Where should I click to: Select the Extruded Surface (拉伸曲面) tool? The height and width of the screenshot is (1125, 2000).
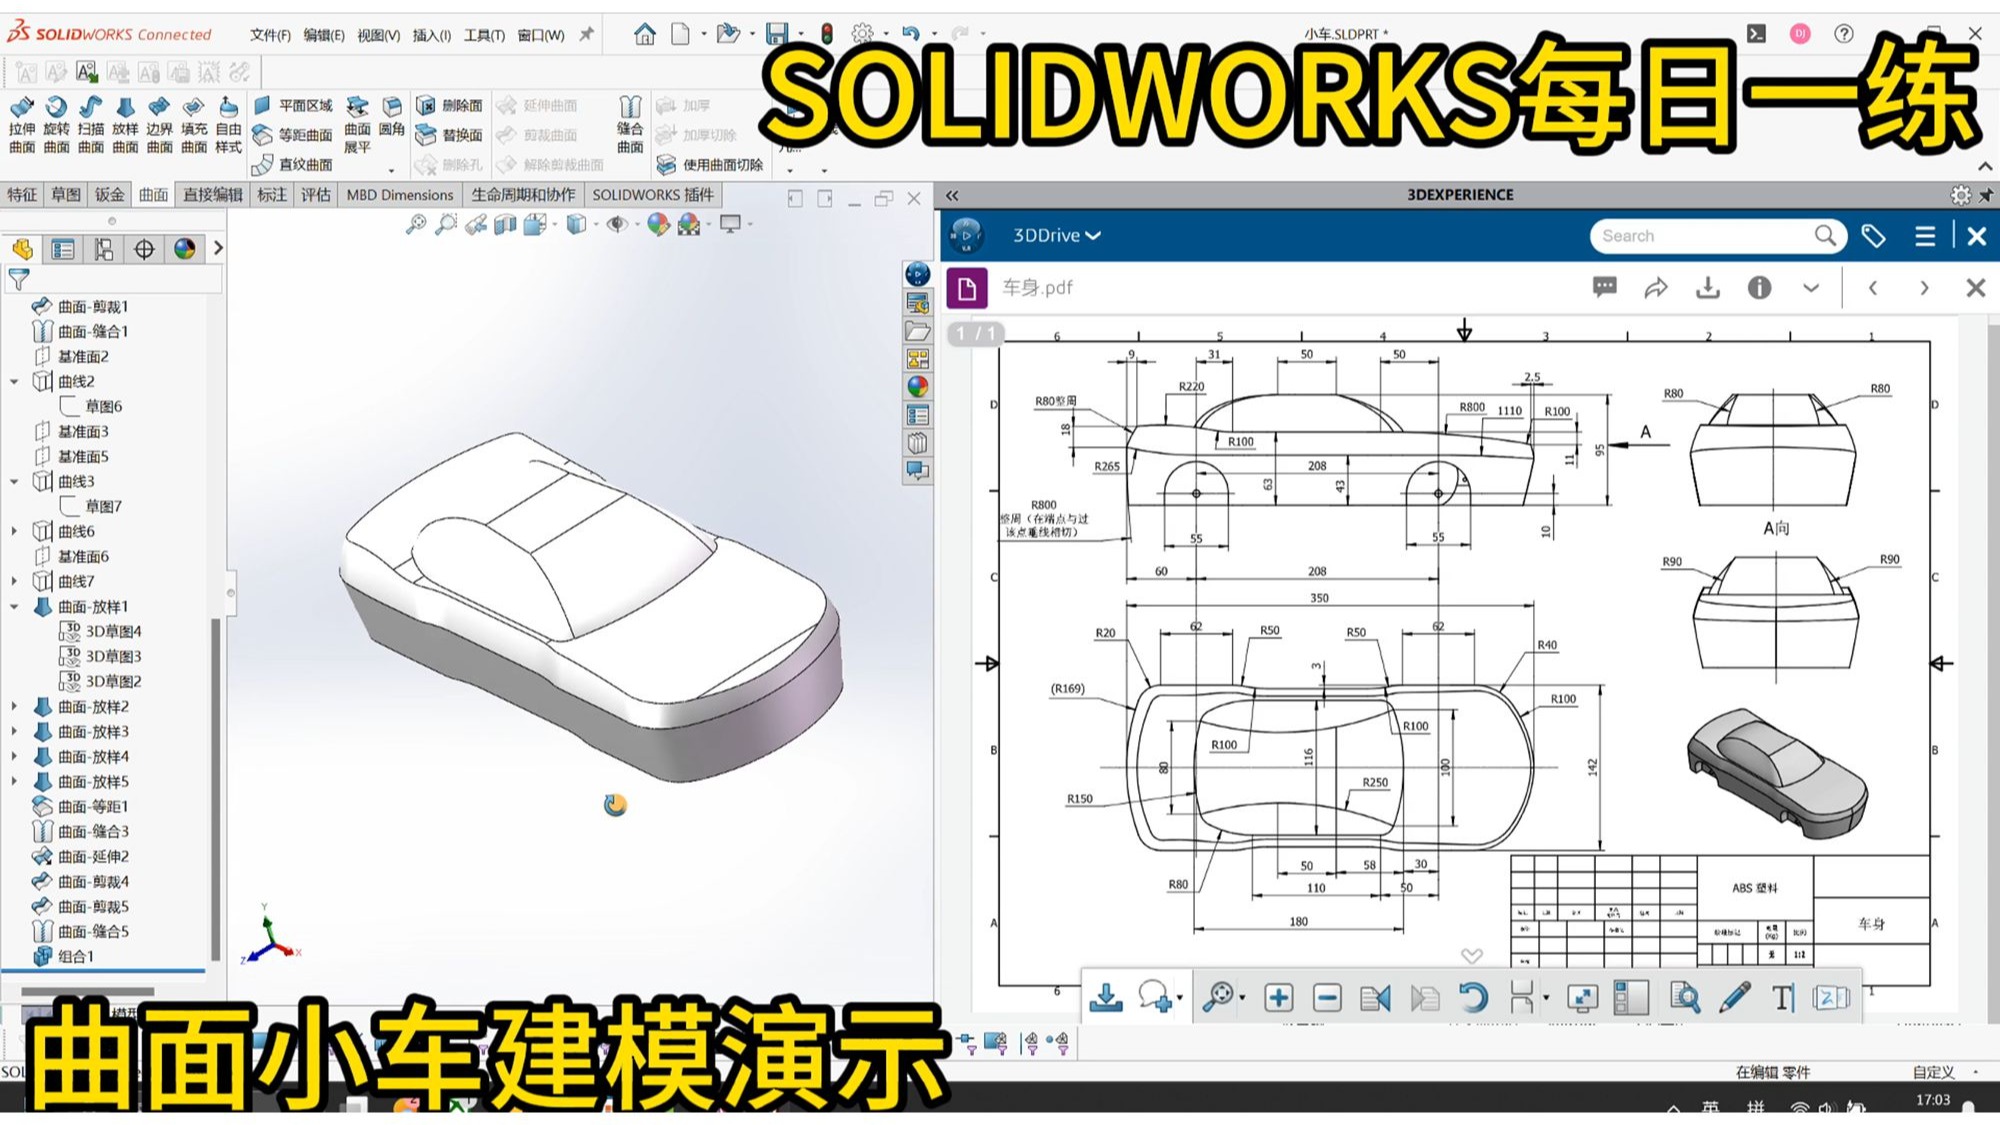(22, 125)
